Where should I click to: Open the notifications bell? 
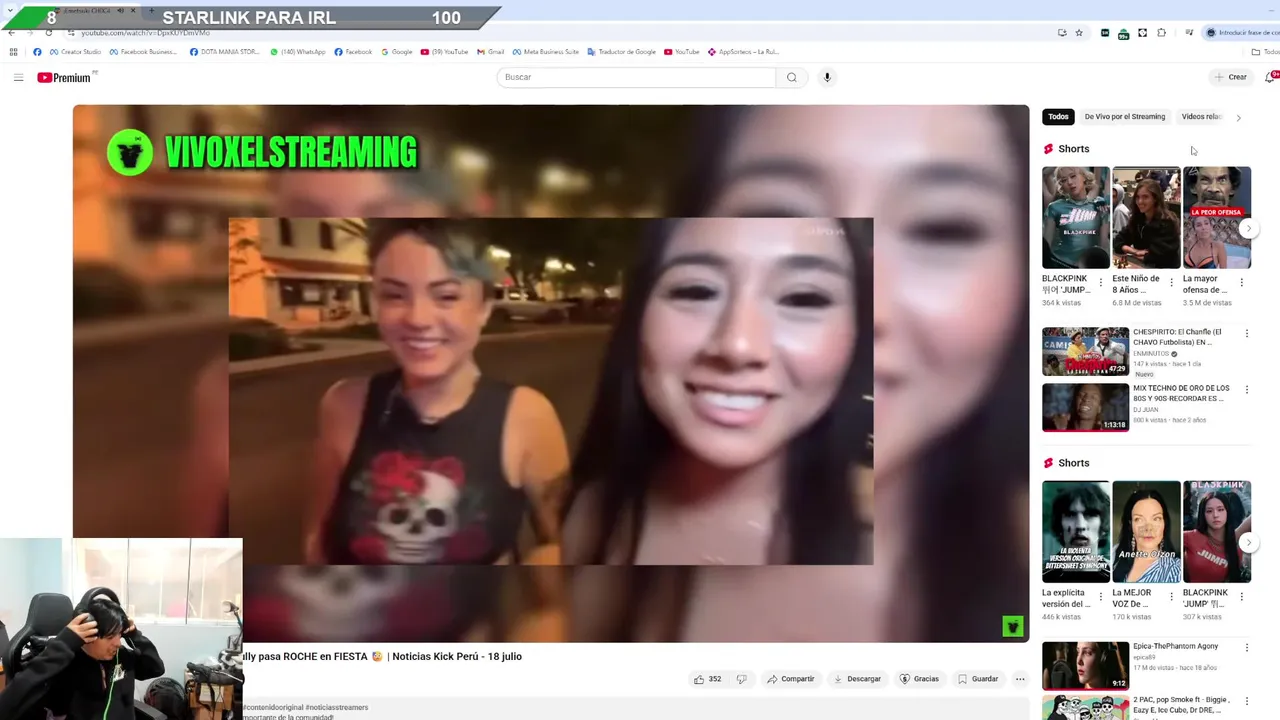point(1271,77)
